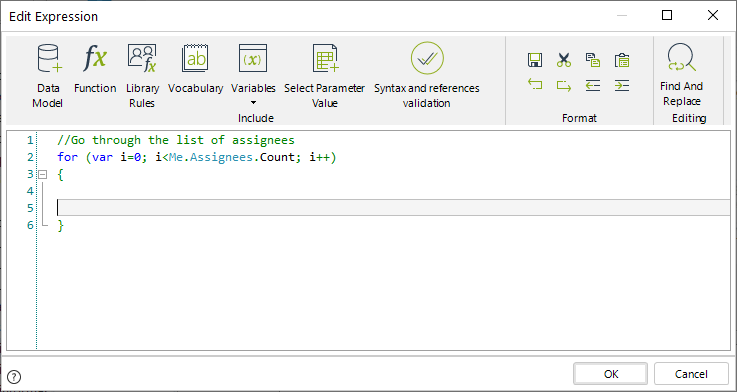Run Syntax and references validation
The height and width of the screenshot is (392, 737).
pyautogui.click(x=427, y=75)
